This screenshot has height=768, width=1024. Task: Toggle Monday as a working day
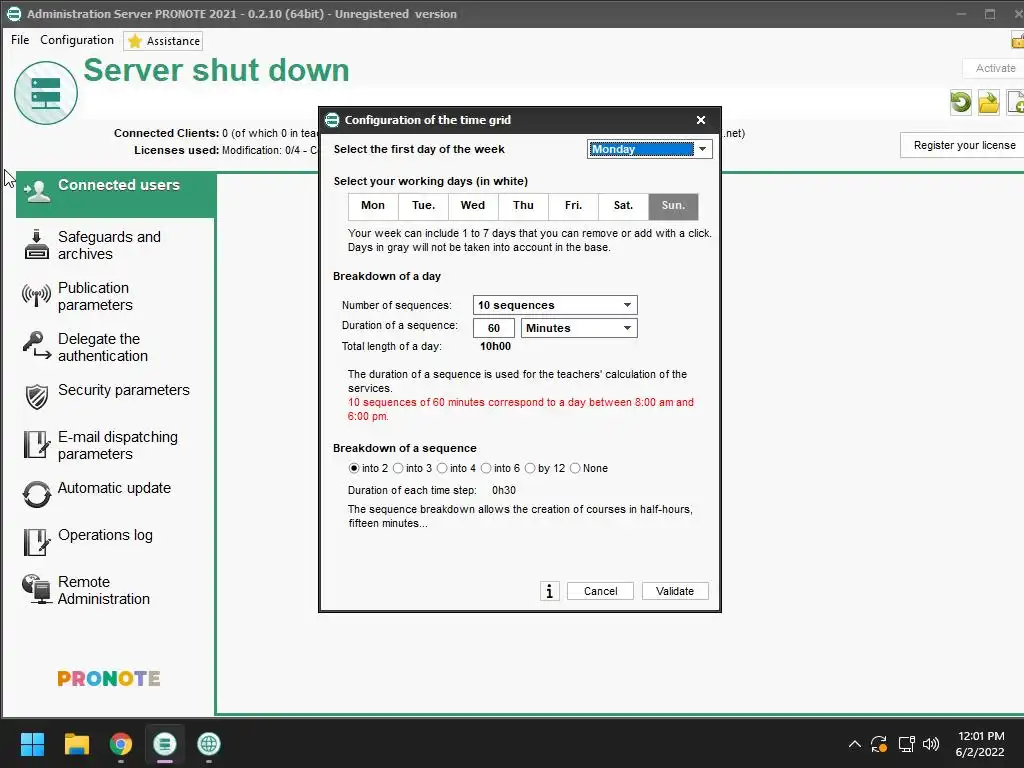(x=373, y=206)
